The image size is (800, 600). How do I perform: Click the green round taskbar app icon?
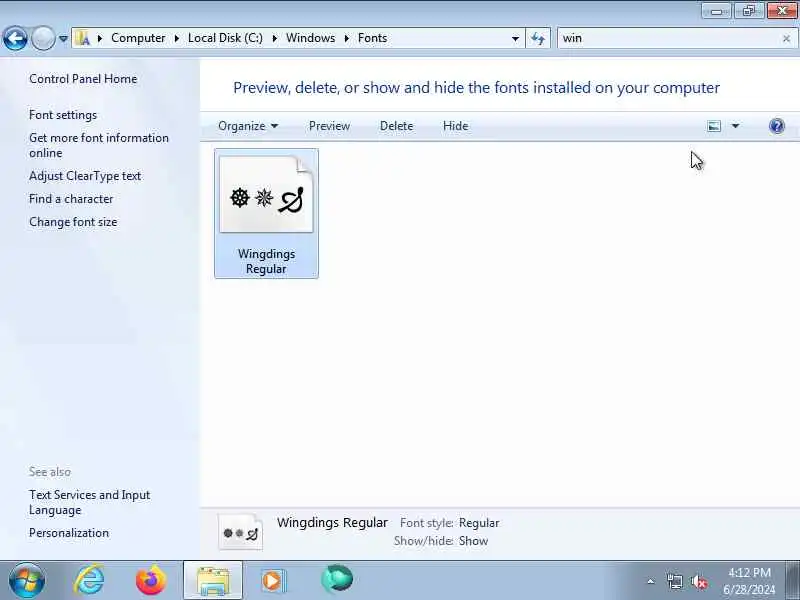coord(337,580)
